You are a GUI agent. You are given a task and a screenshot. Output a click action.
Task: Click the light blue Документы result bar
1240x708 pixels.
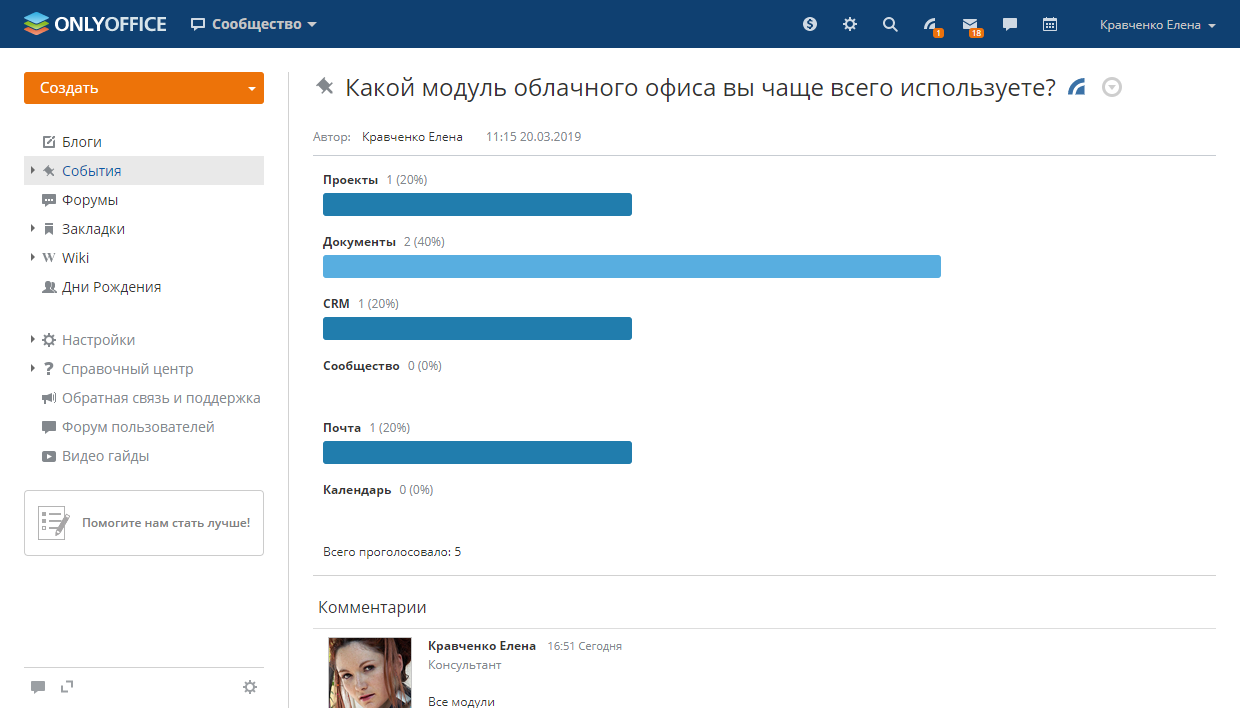tap(631, 266)
